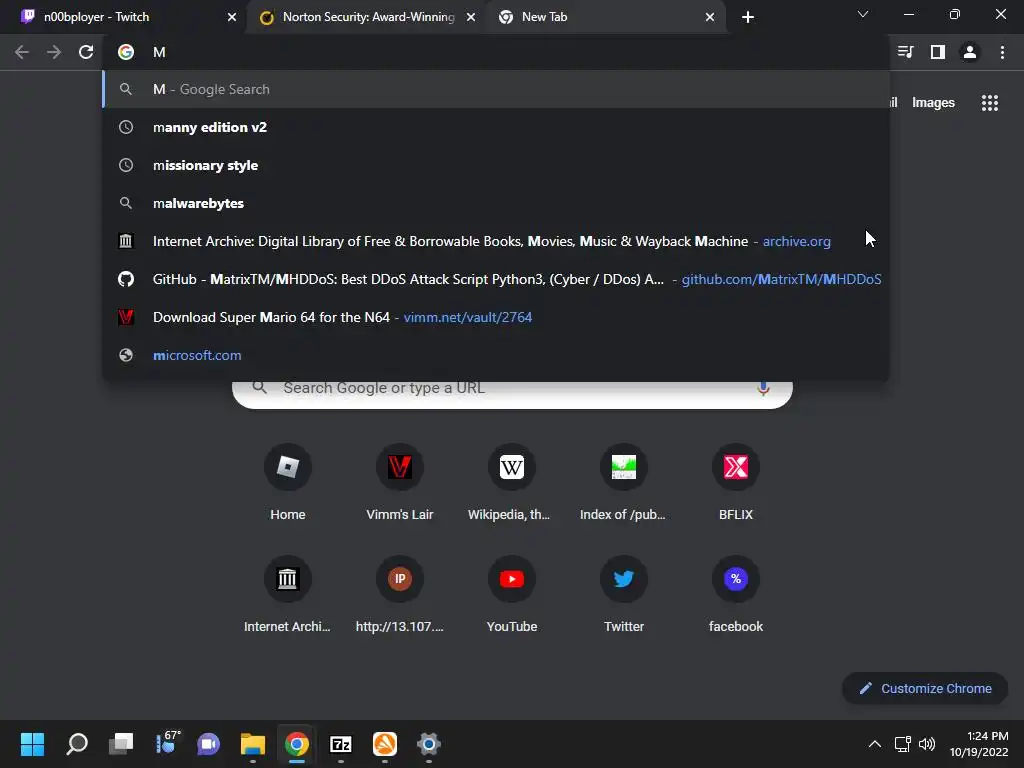Open the media controls icon in toolbar
The height and width of the screenshot is (768, 1024).
(905, 52)
